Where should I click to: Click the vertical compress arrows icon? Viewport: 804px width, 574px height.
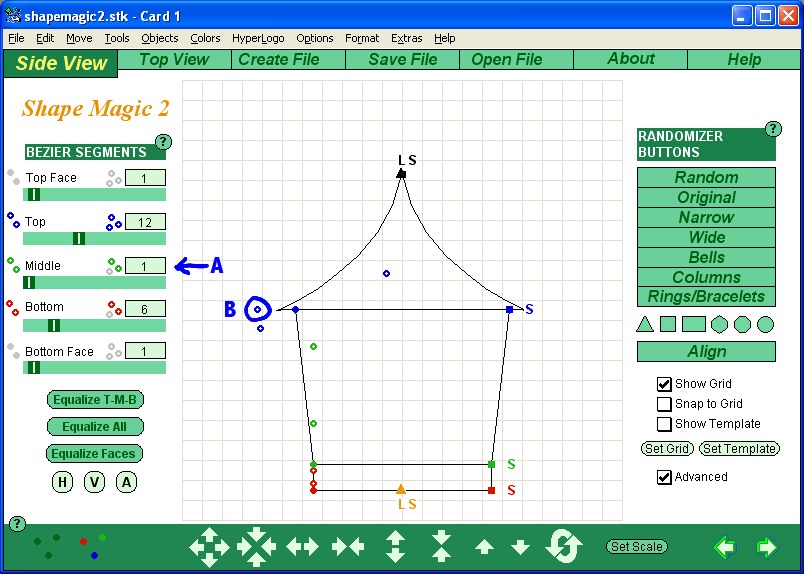tap(441, 547)
